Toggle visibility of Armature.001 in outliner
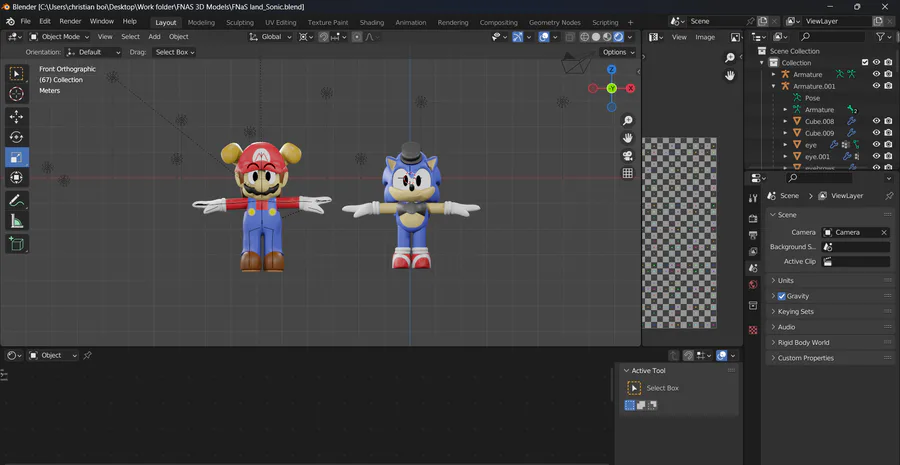Screen dimensions: 900x465 (876, 86)
